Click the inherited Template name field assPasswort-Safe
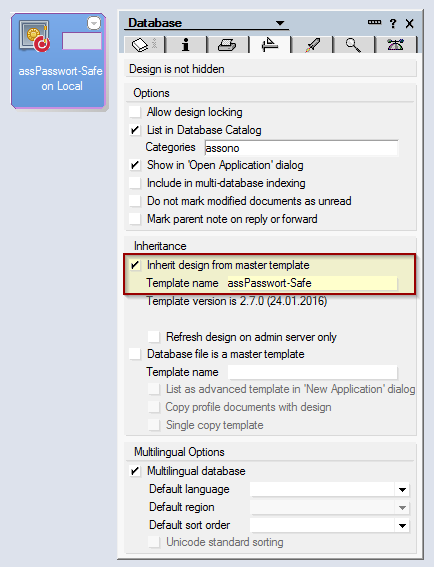The width and height of the screenshot is (434, 567). (312, 283)
